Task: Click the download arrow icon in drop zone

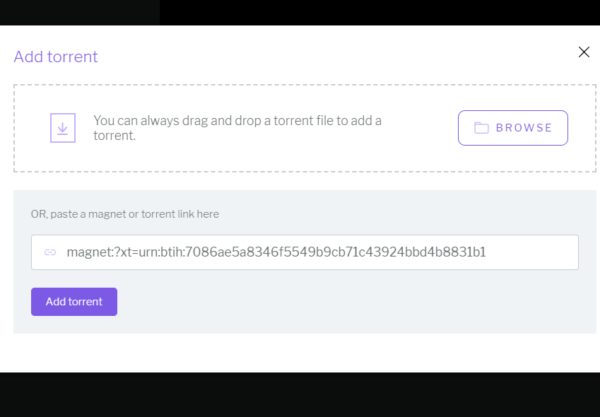Action: pyautogui.click(x=63, y=128)
